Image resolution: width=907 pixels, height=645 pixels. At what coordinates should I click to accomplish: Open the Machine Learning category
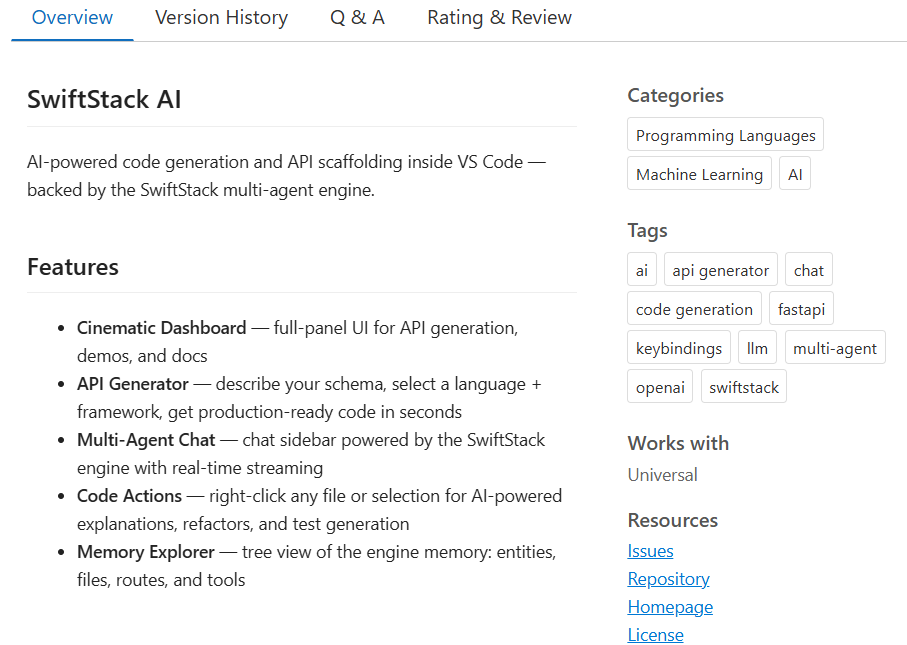(698, 172)
